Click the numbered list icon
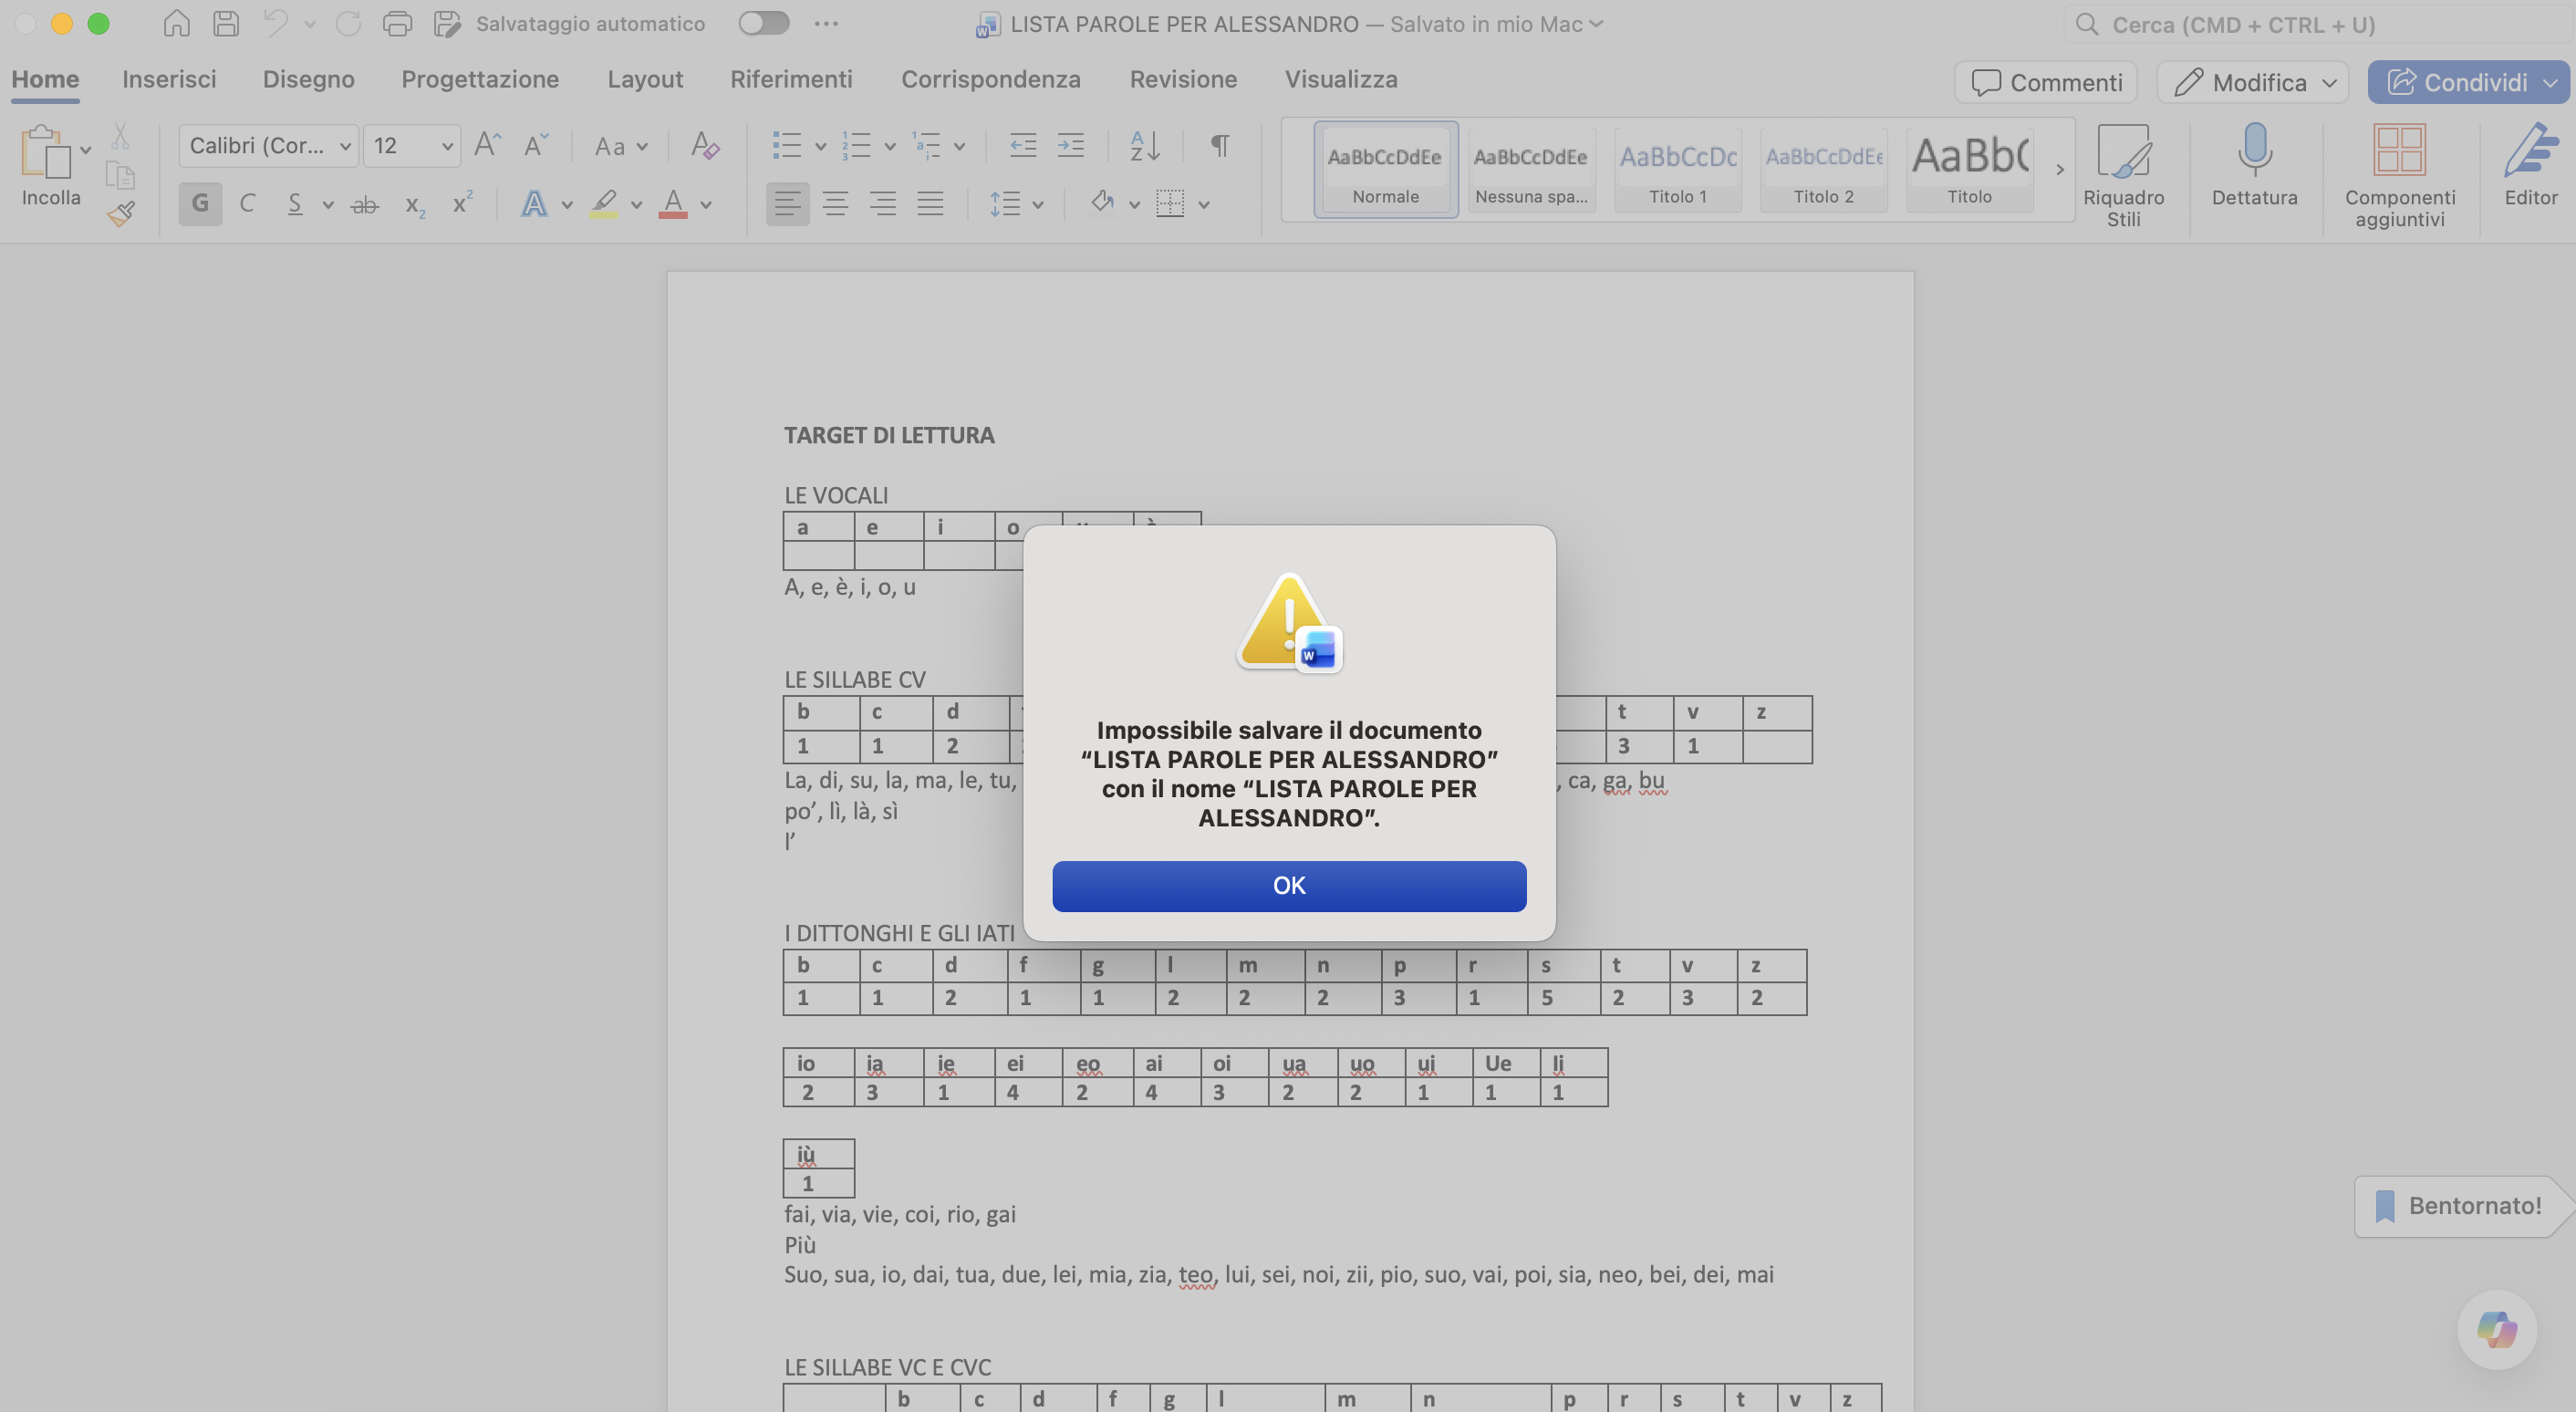This screenshot has width=2576, height=1412. (x=856, y=146)
